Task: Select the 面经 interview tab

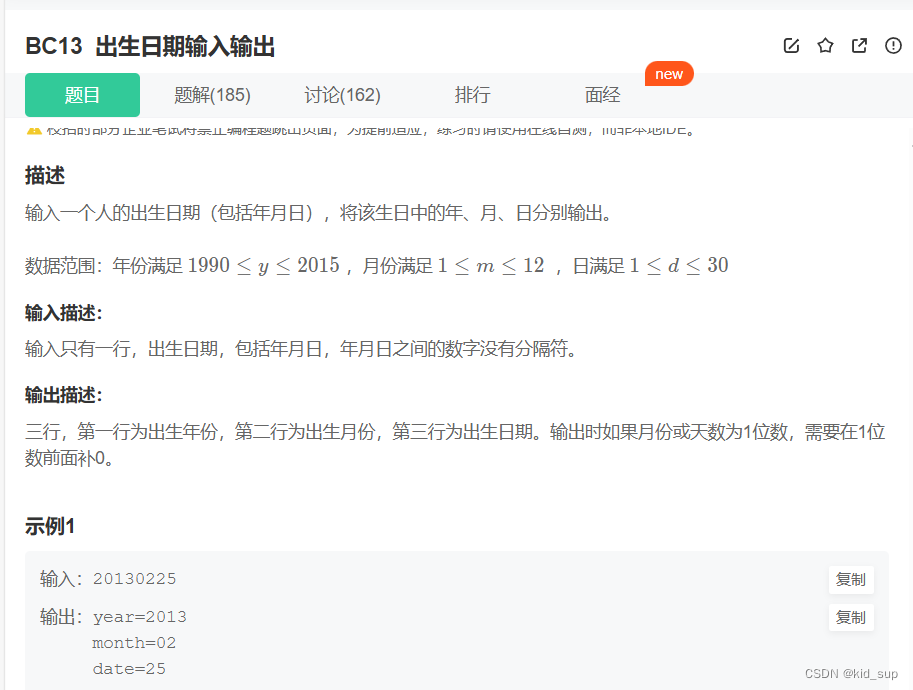Action: coord(602,95)
